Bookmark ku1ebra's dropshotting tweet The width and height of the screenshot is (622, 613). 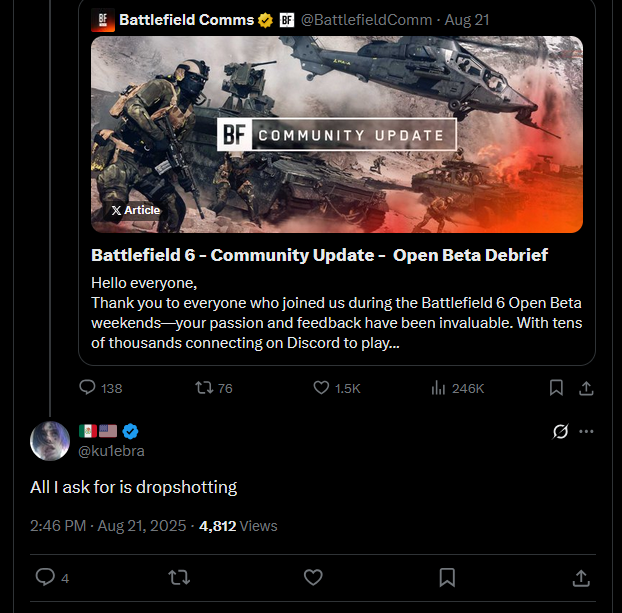tap(447, 577)
